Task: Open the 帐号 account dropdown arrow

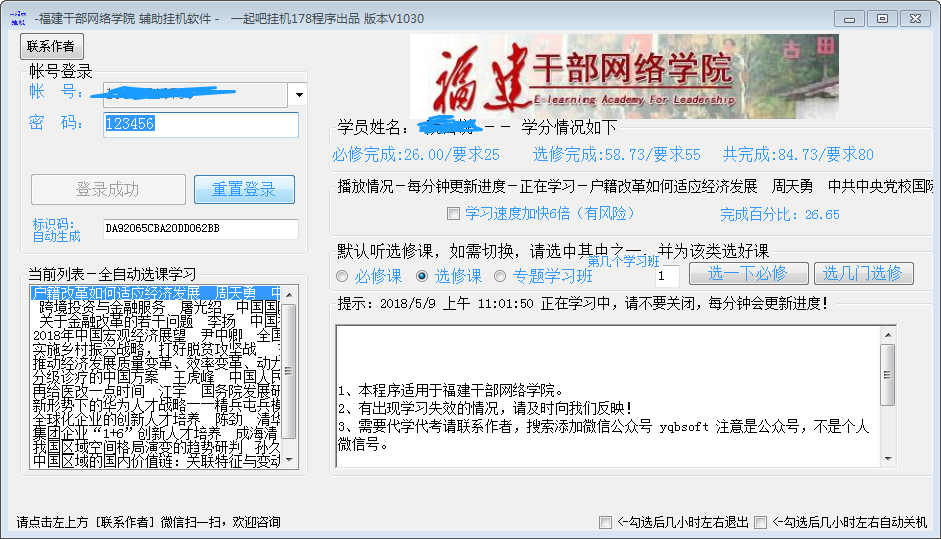Action: point(299,94)
